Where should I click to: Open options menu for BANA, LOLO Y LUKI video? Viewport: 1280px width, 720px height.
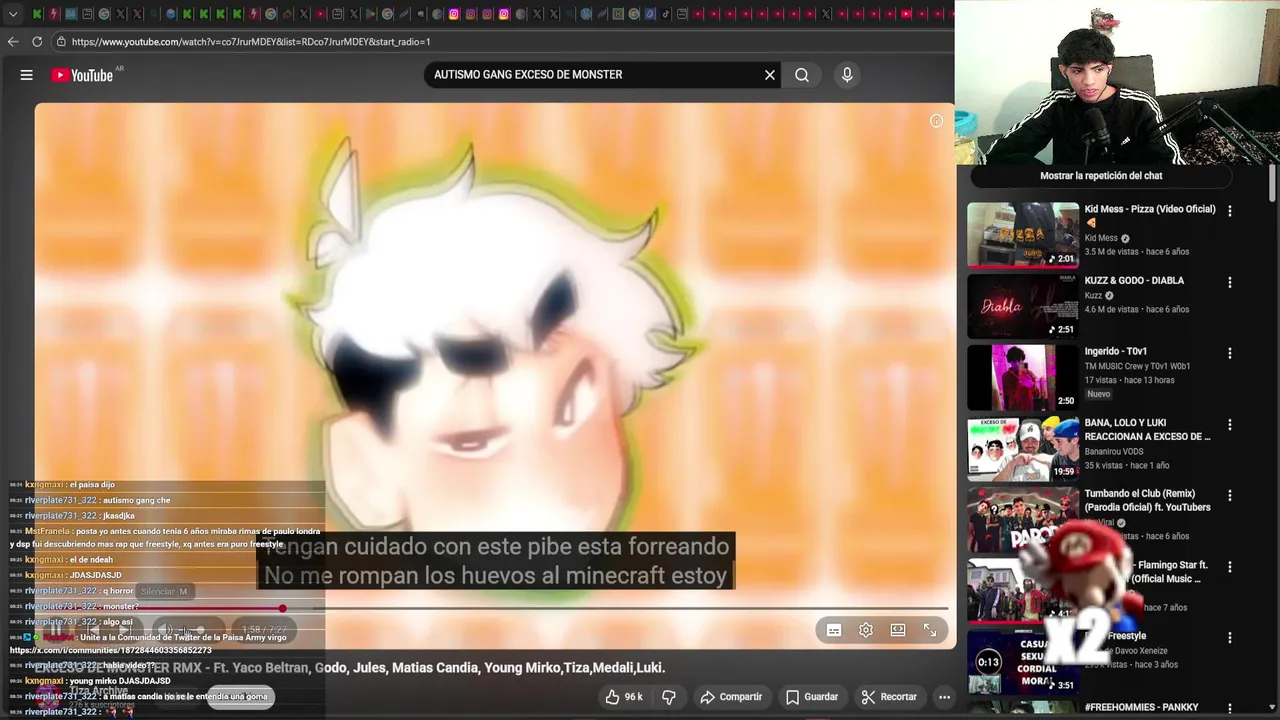pos(1230,425)
